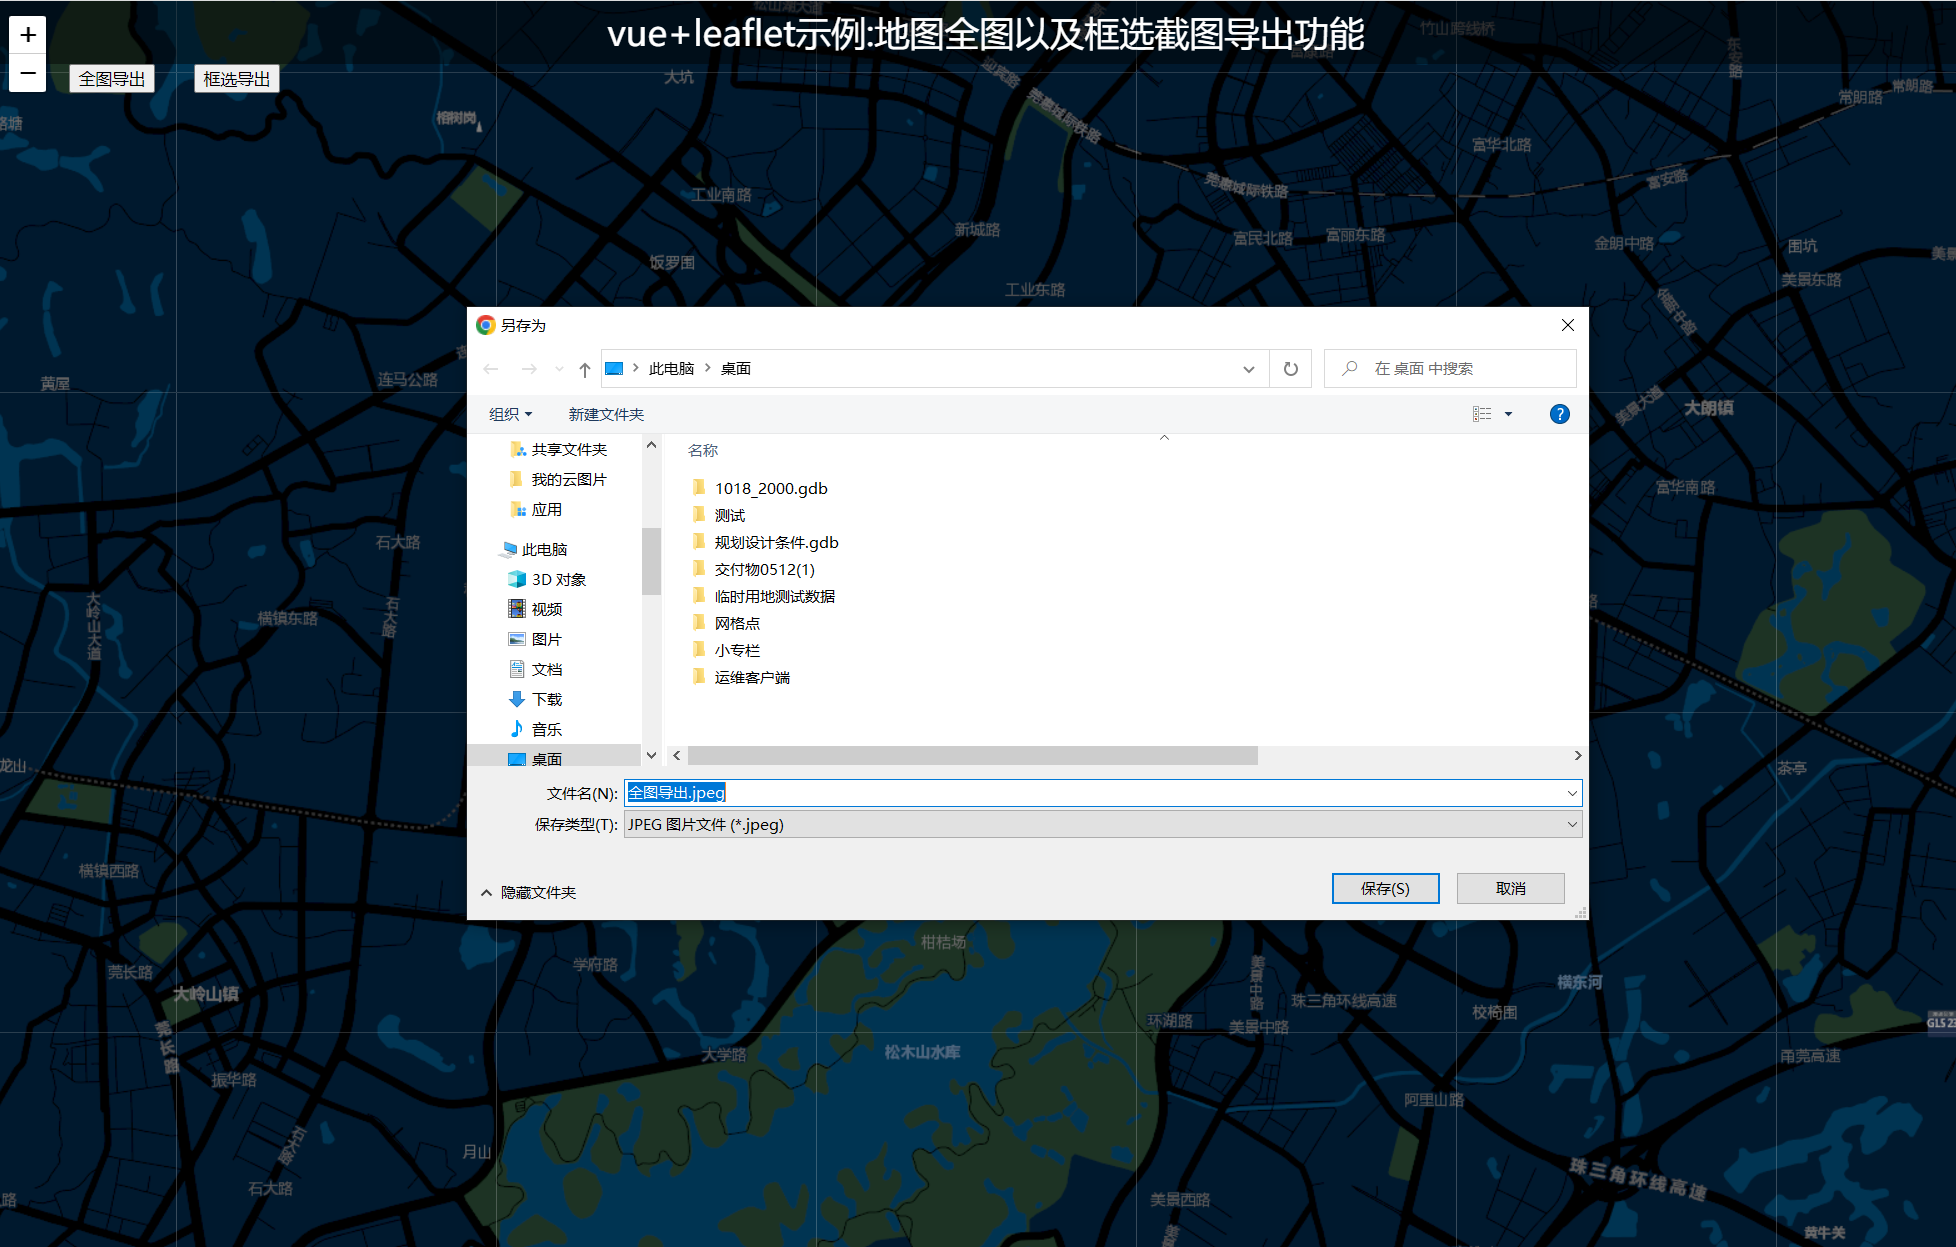This screenshot has height=1247, width=1956.
Task: Click the 框选导出 export button
Action: [x=236, y=78]
